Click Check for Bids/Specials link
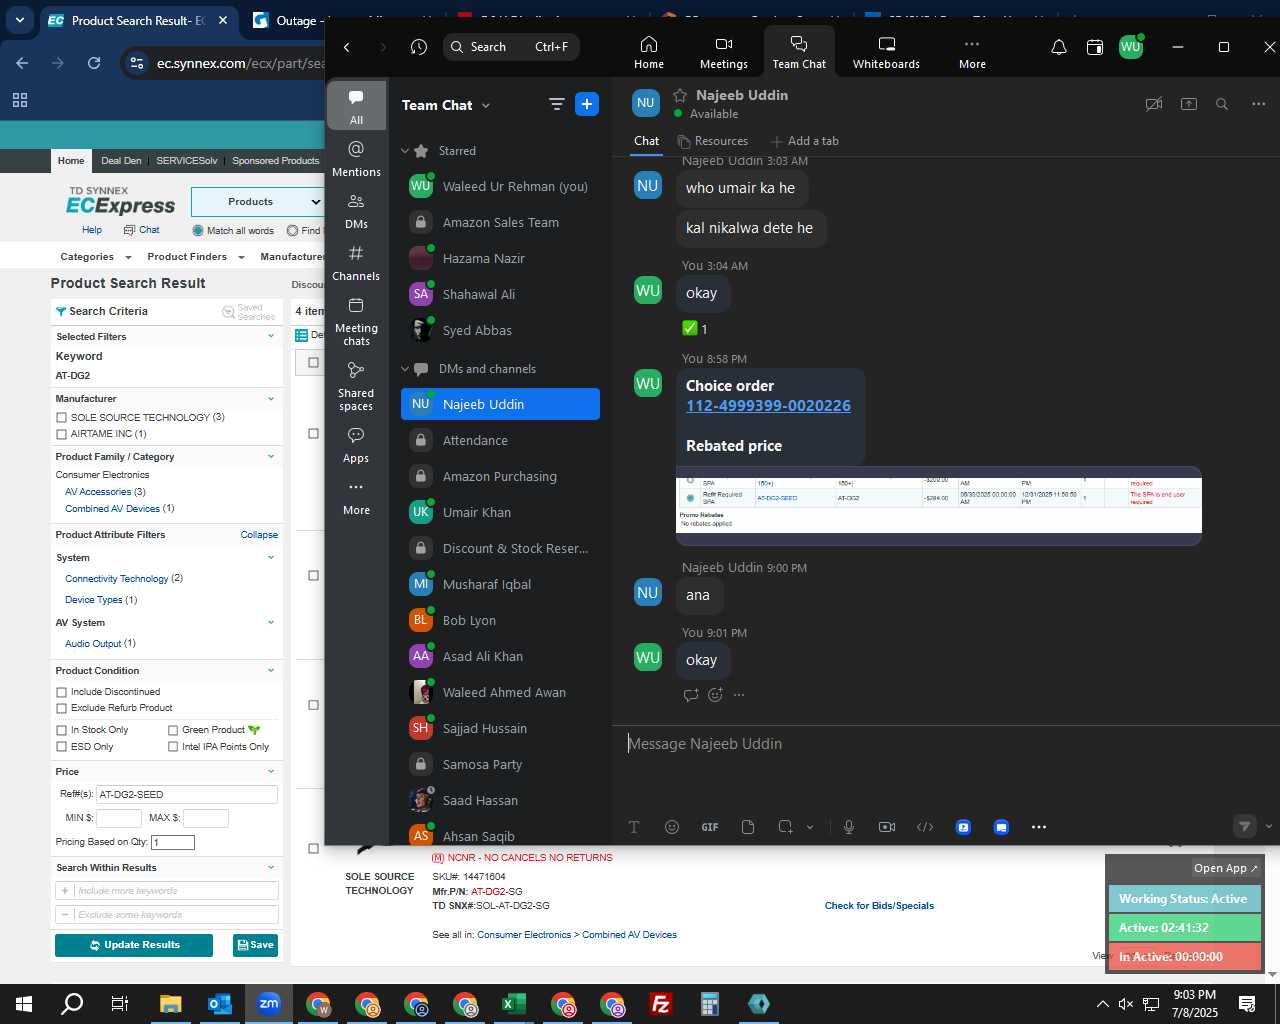 pyautogui.click(x=879, y=906)
